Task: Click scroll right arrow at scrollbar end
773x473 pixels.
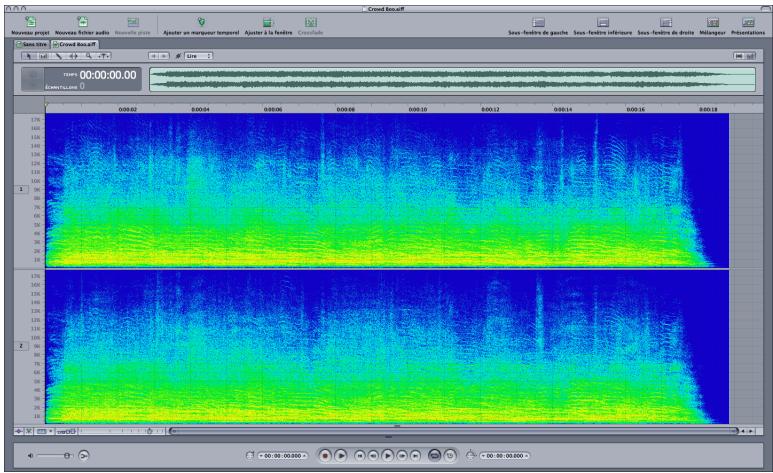Action: pyautogui.click(x=751, y=431)
